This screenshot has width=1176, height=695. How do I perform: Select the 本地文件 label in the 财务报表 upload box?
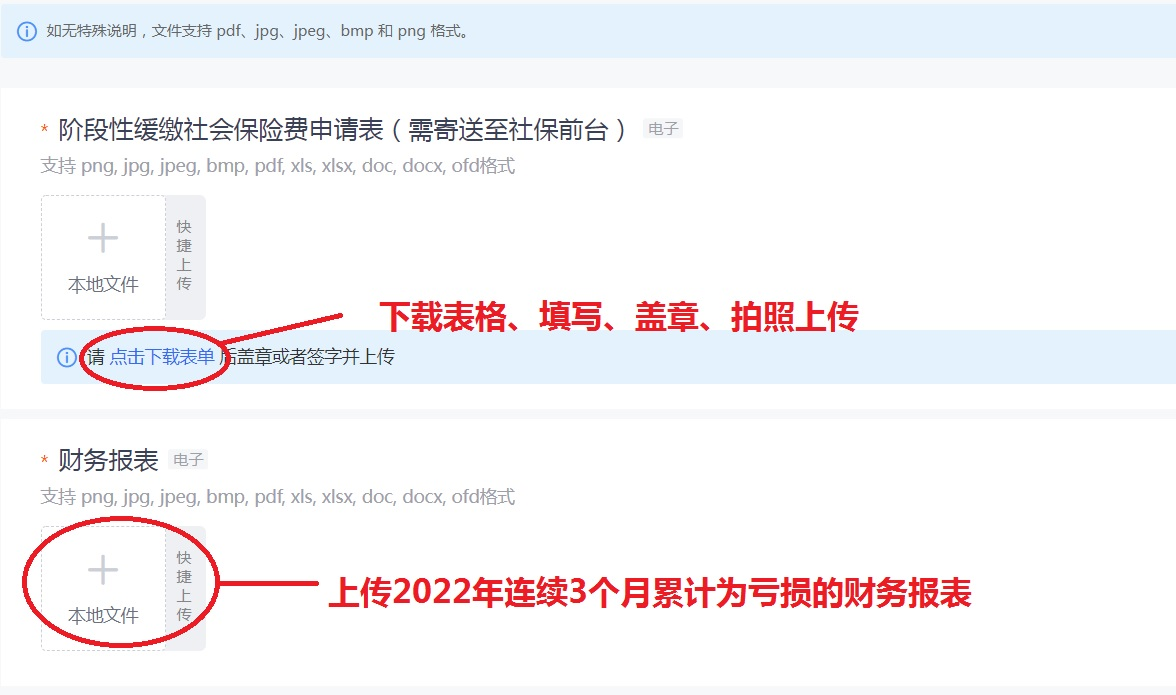click(x=104, y=616)
